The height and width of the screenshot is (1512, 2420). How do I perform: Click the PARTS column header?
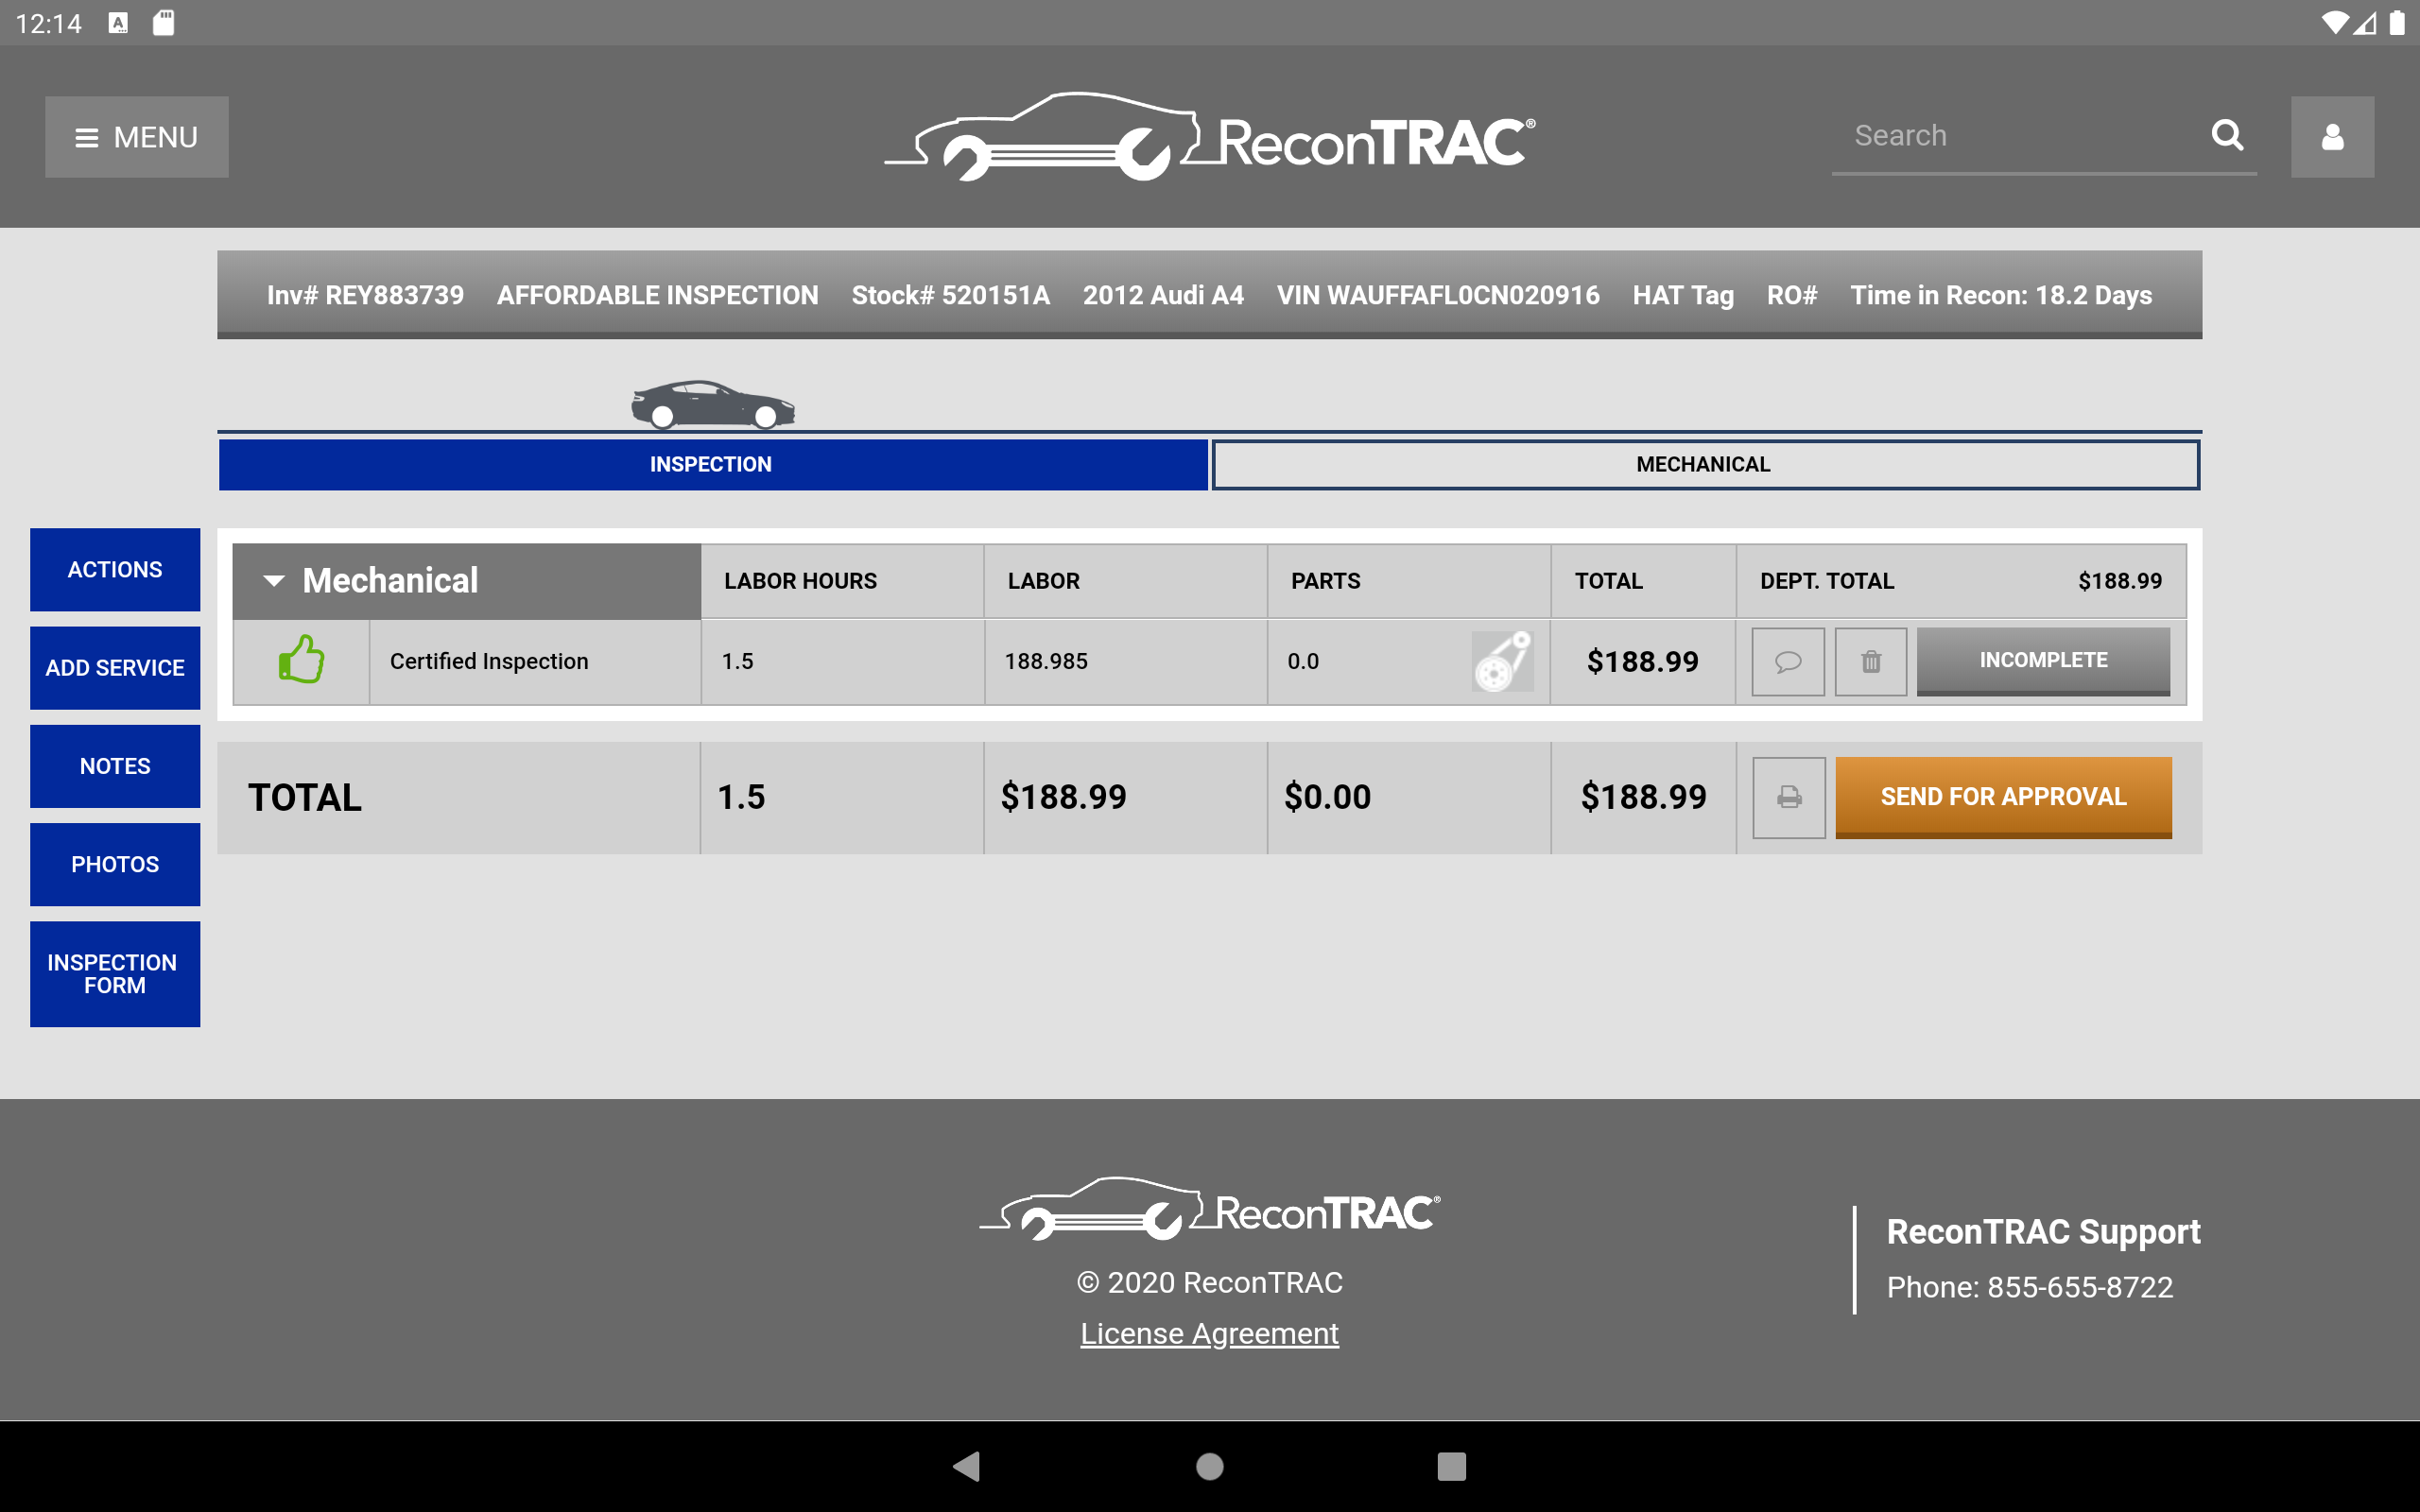(x=1325, y=581)
